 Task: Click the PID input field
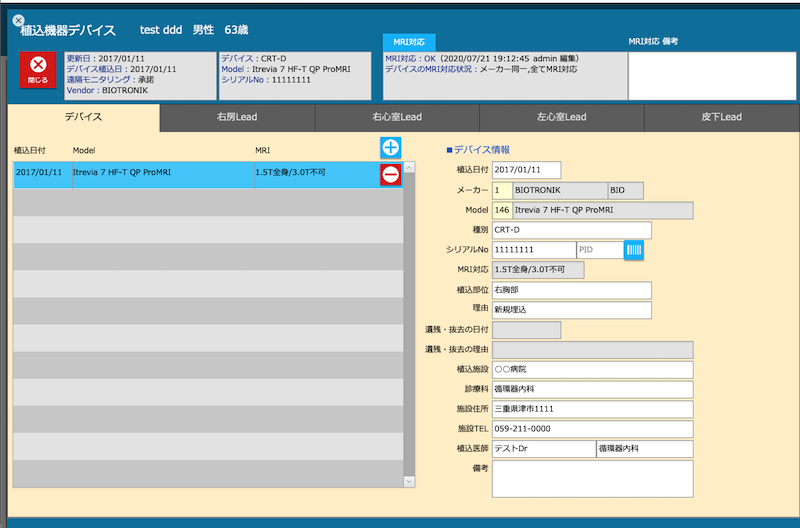click(x=599, y=250)
